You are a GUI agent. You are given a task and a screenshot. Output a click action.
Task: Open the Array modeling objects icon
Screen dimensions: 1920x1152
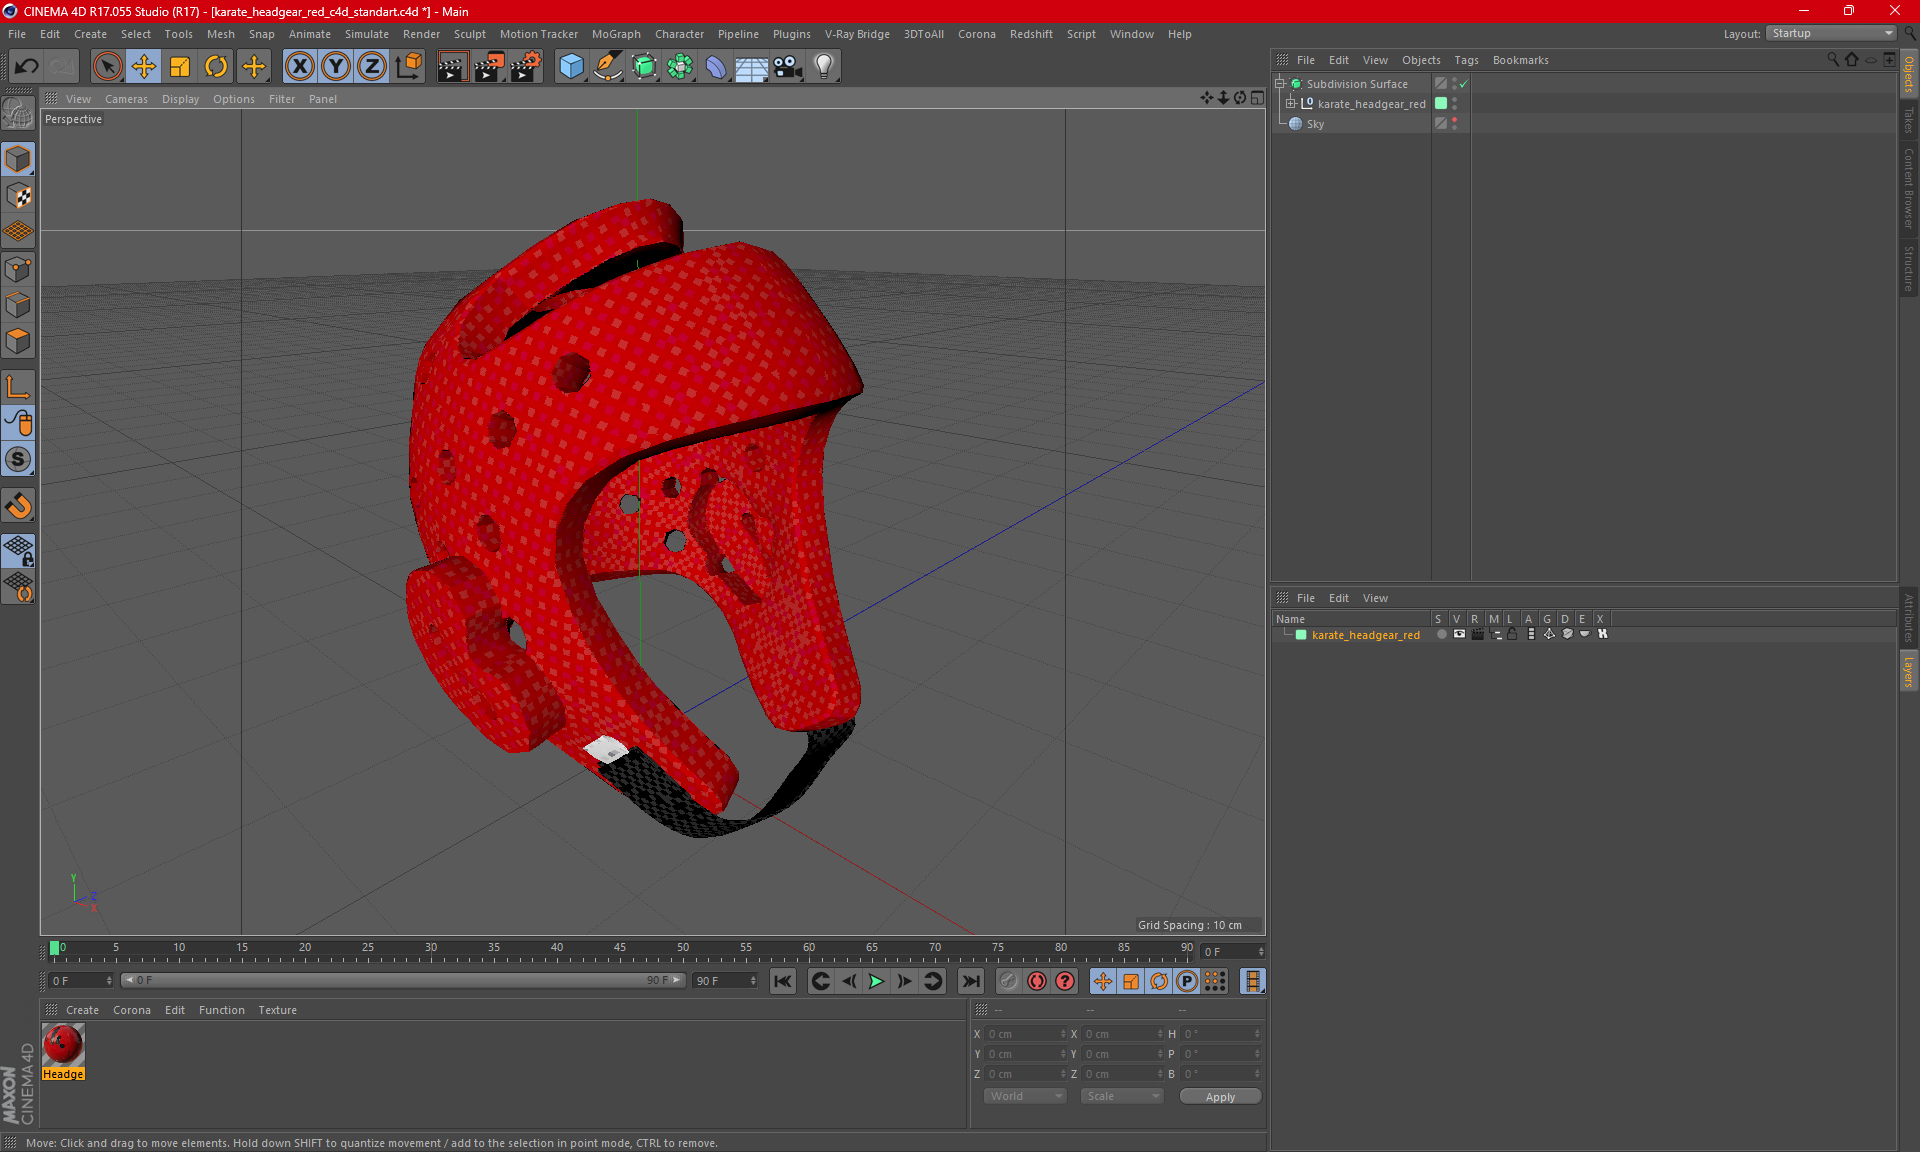(x=680, y=67)
